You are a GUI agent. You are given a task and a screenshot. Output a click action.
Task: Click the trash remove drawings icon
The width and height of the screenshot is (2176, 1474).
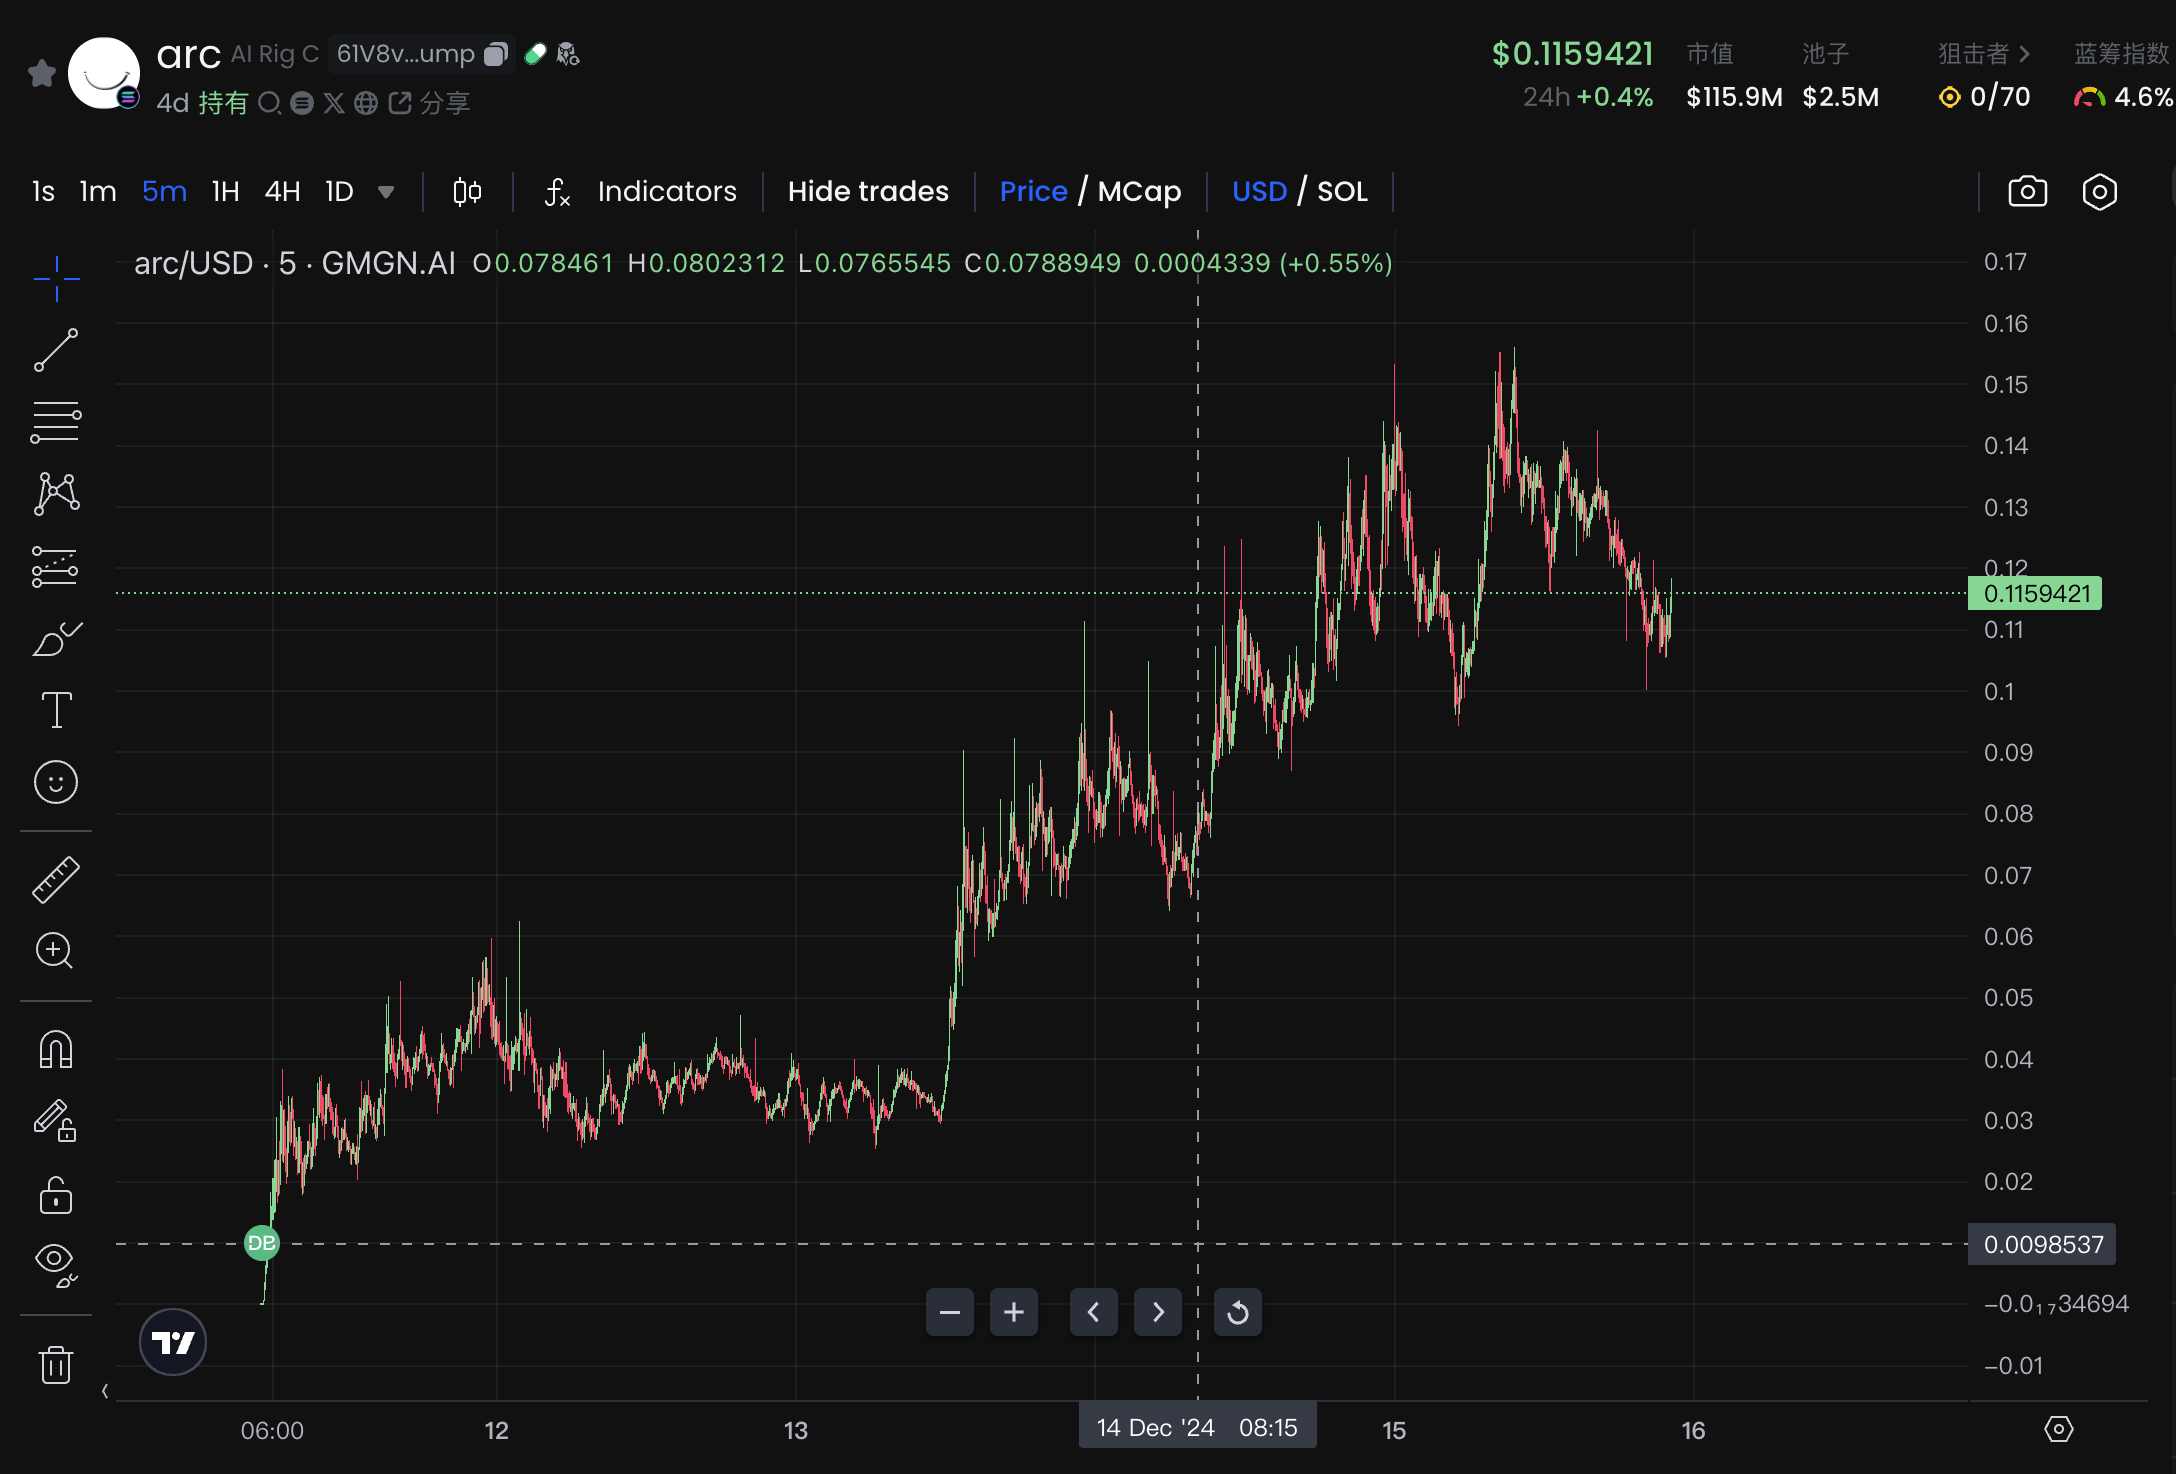click(56, 1364)
